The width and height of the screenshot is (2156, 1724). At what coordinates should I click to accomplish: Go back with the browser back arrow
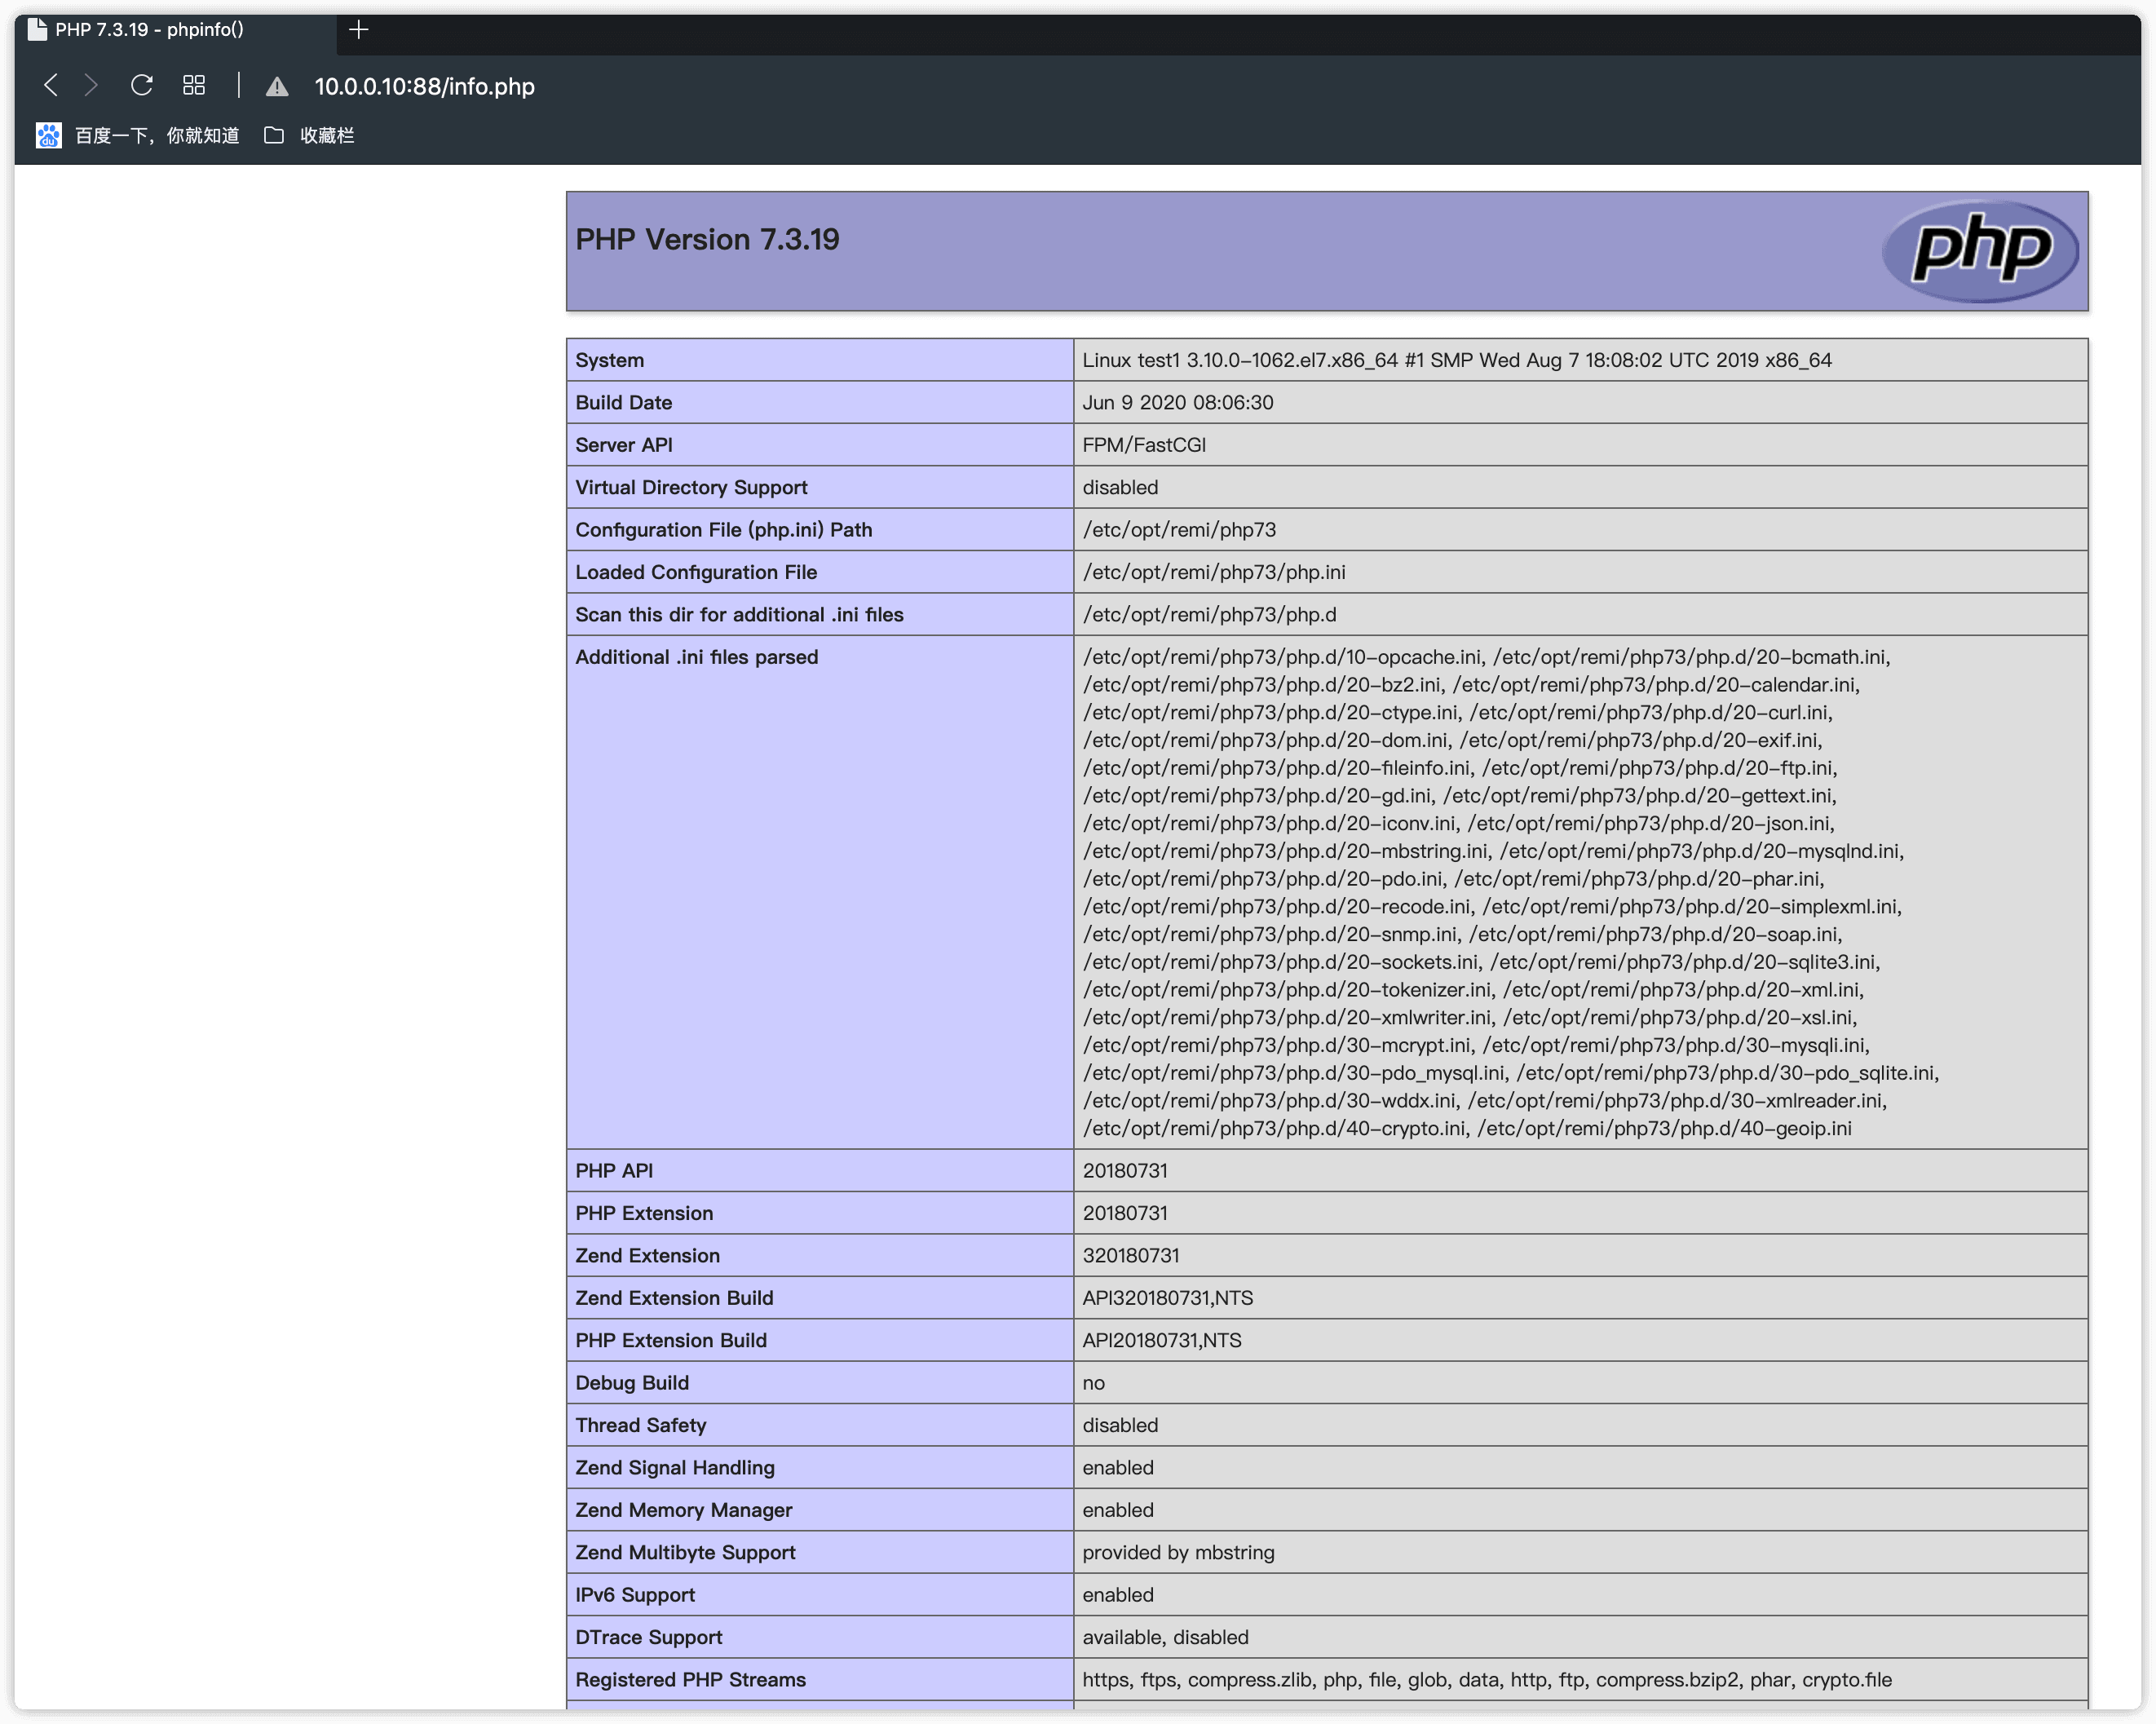click(x=50, y=86)
